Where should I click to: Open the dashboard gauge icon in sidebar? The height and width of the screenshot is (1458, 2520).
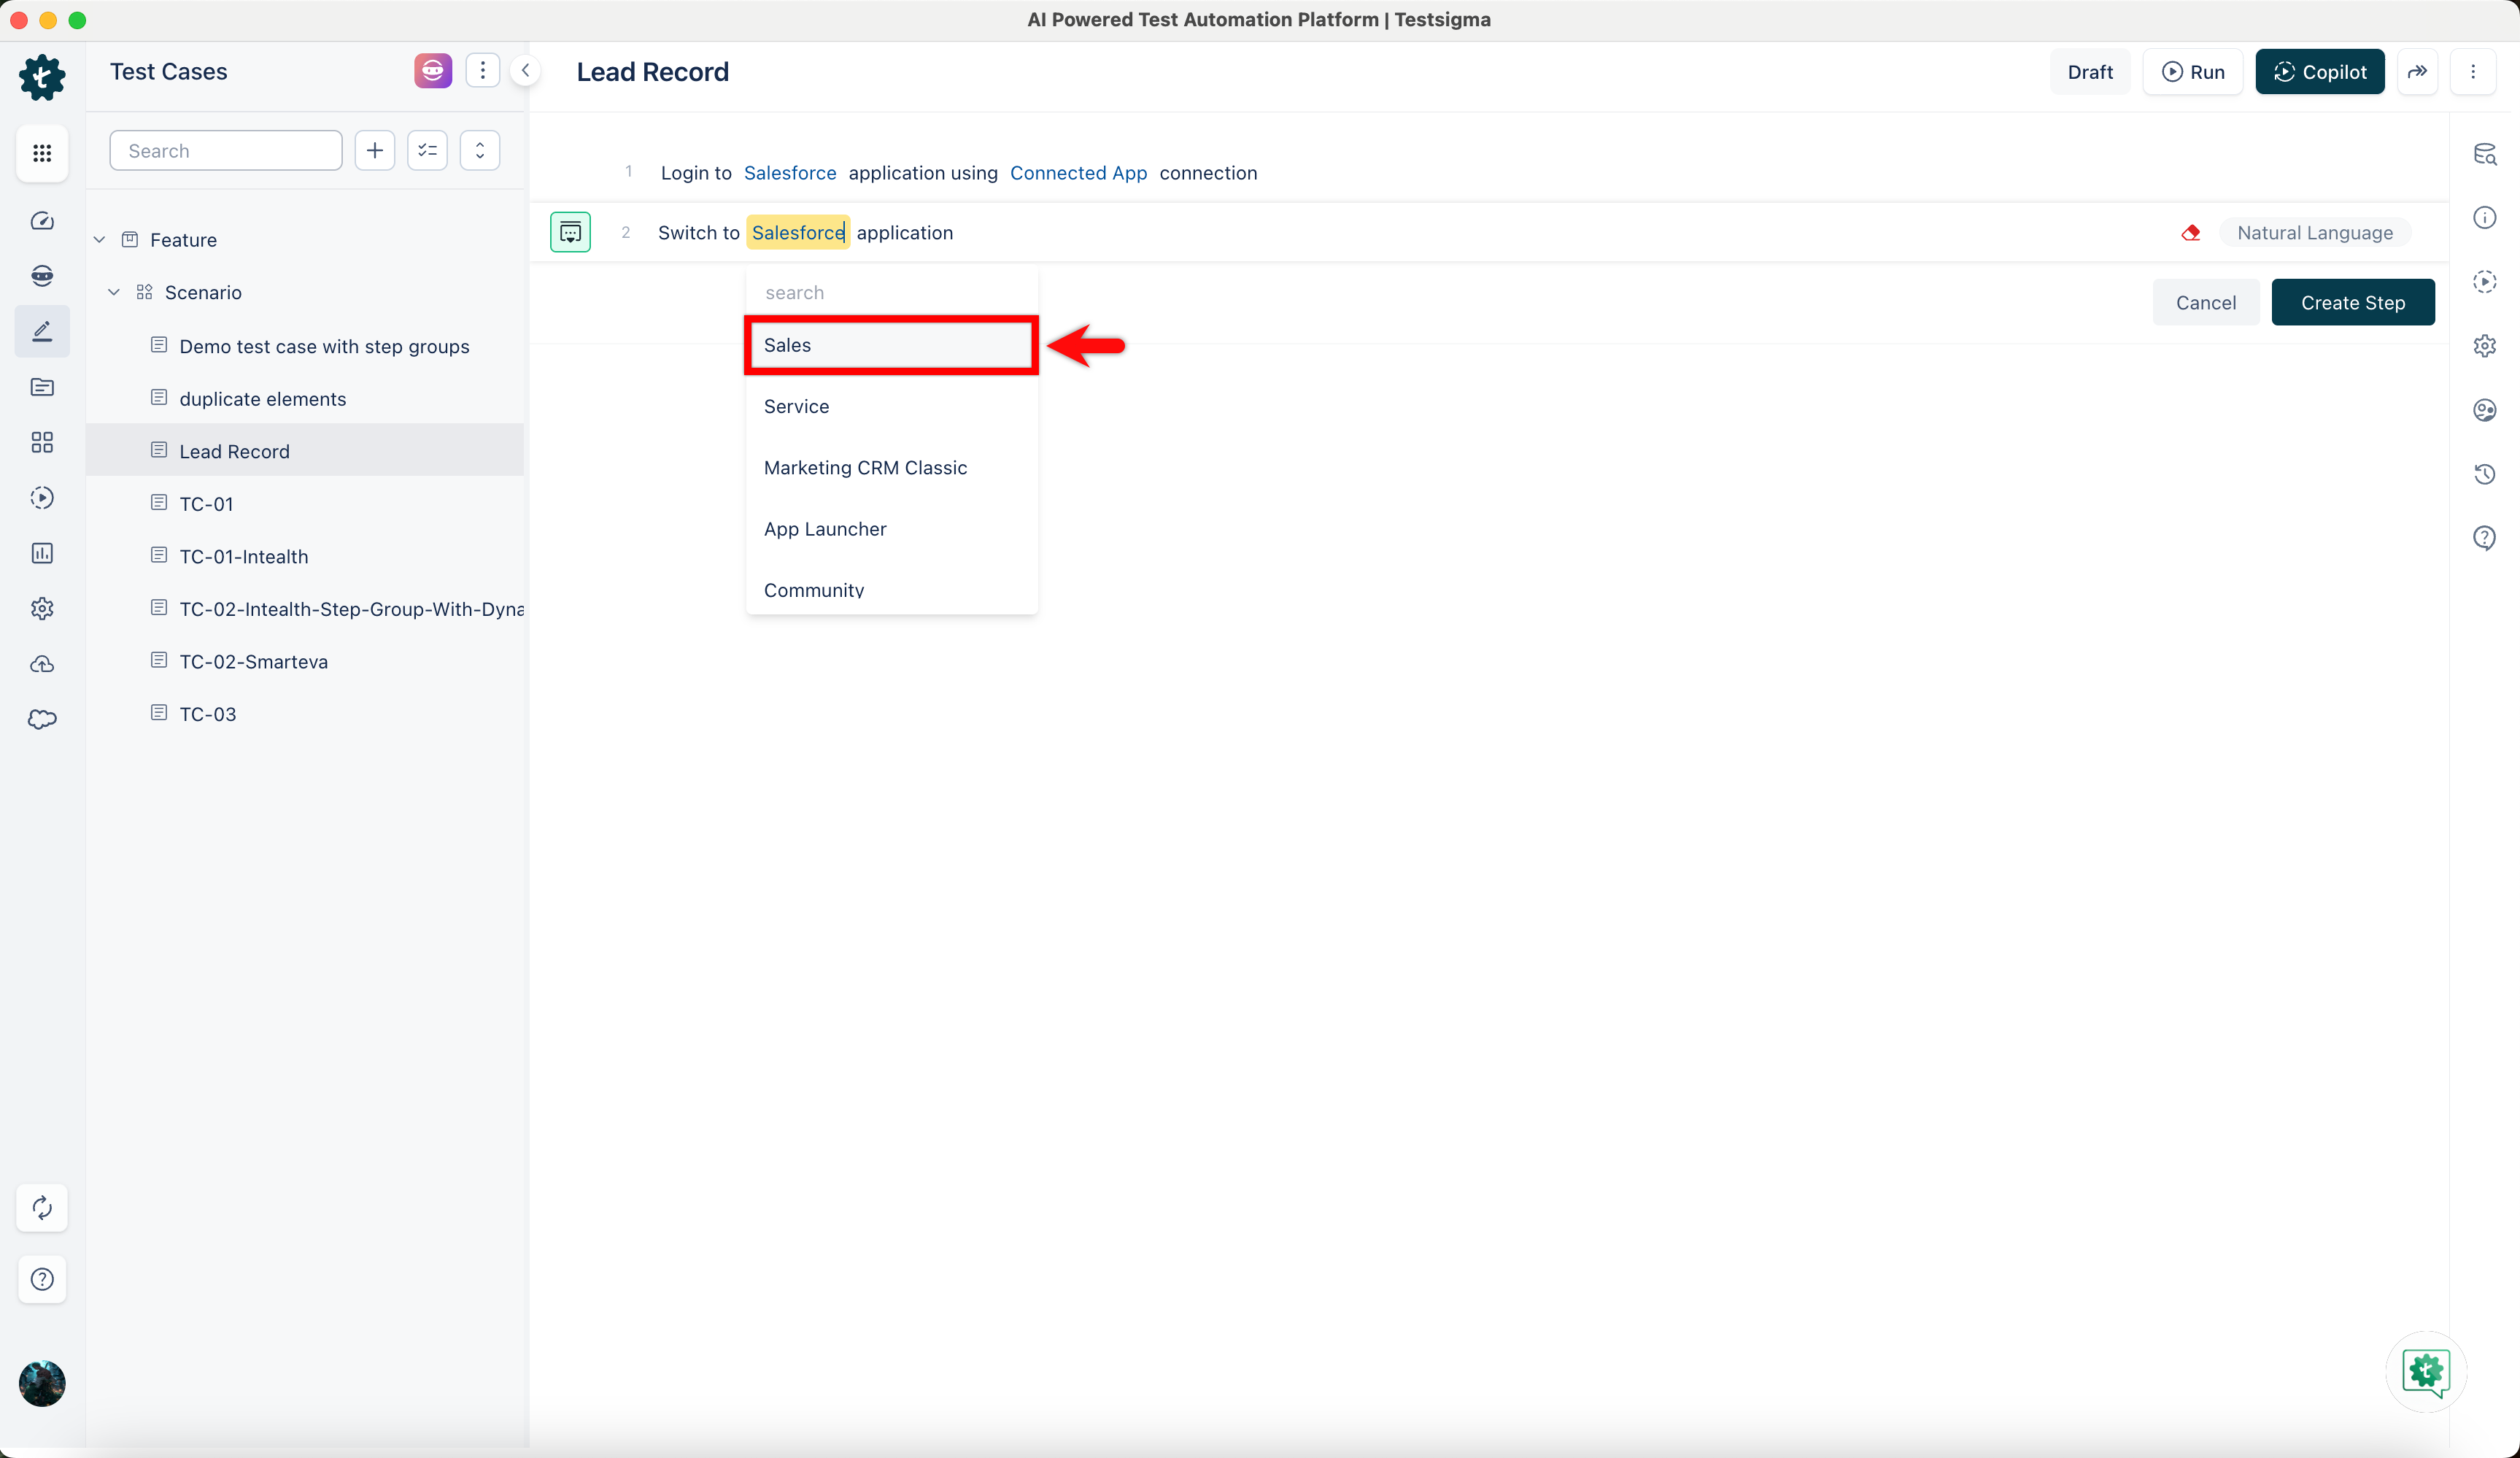coord(42,221)
